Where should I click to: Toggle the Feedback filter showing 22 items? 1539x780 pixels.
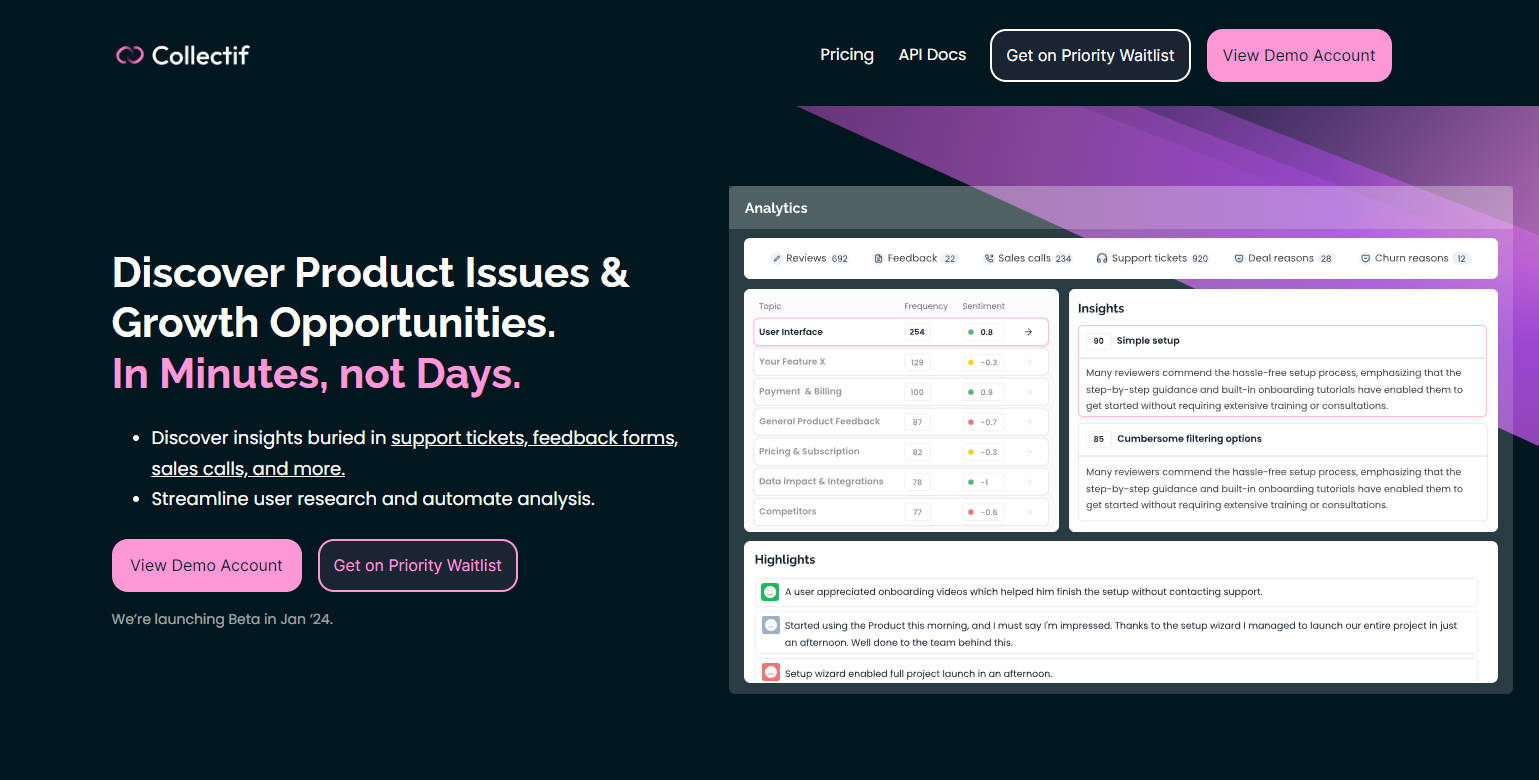pos(914,258)
